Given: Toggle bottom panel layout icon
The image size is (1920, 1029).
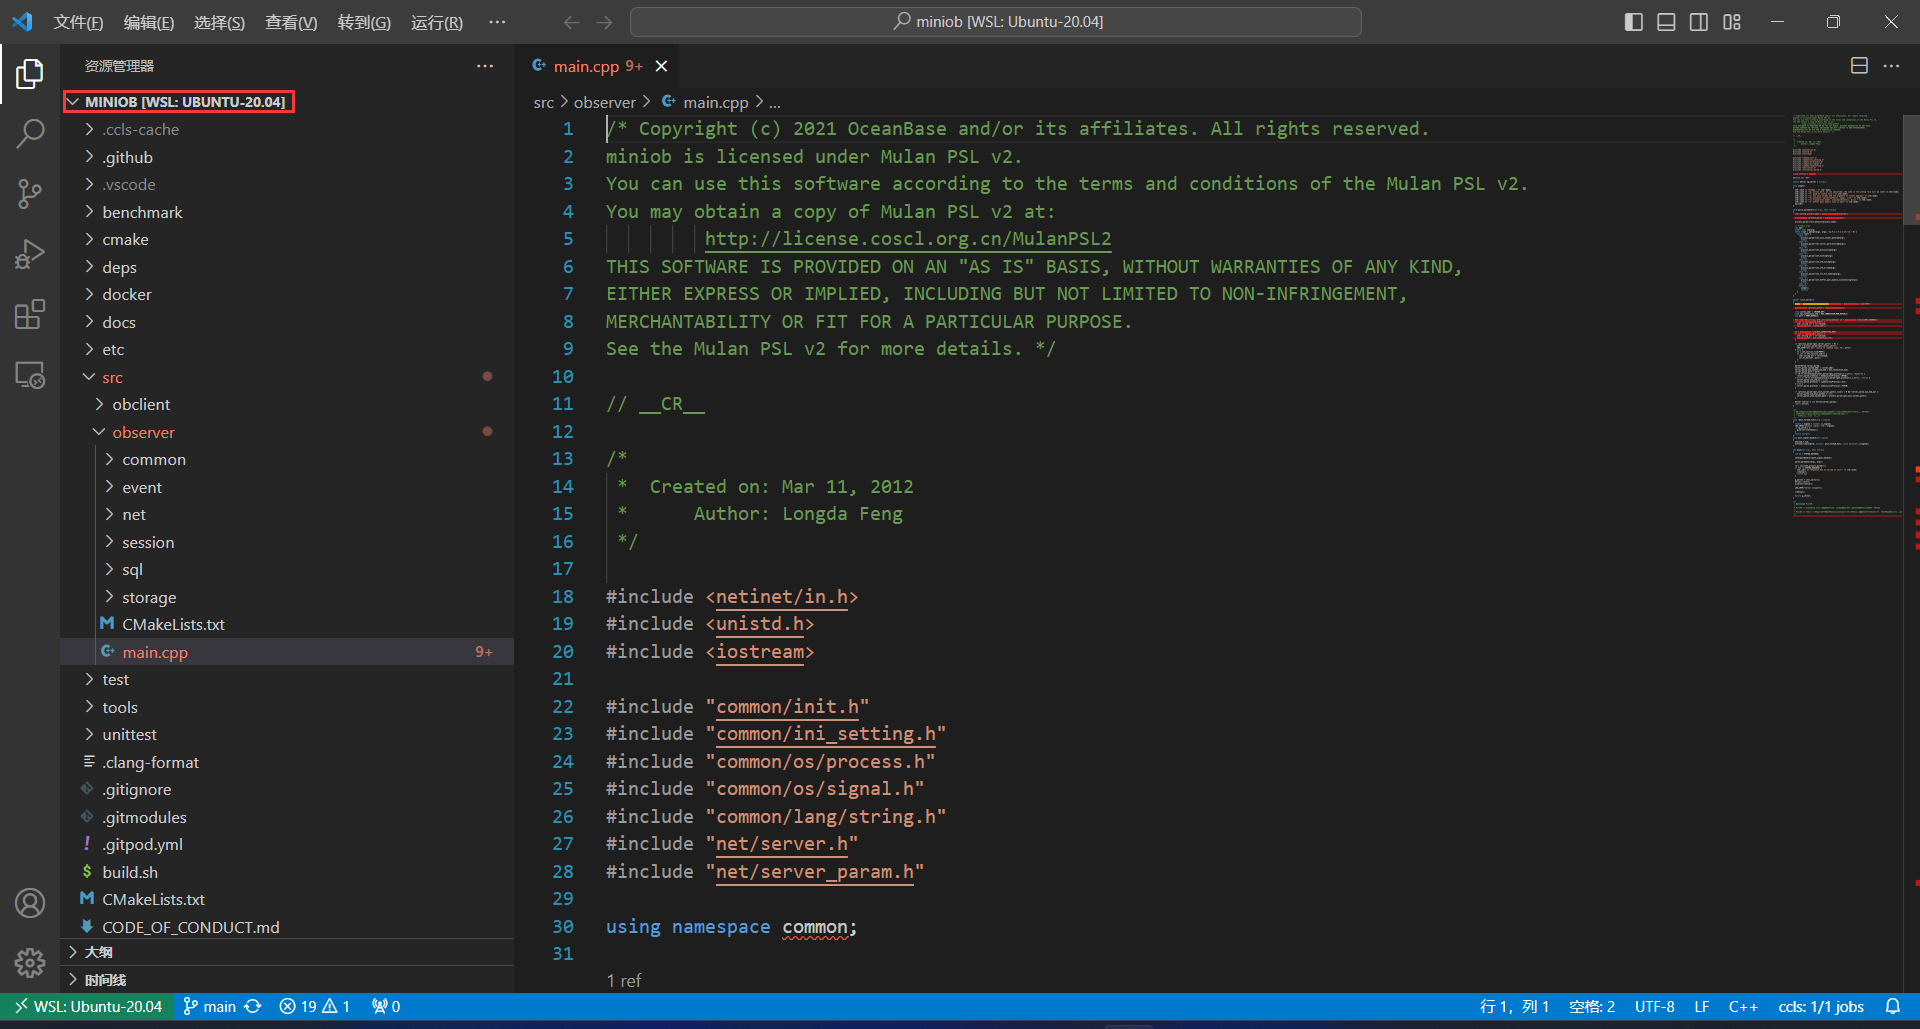Looking at the screenshot, I should click(x=1666, y=22).
